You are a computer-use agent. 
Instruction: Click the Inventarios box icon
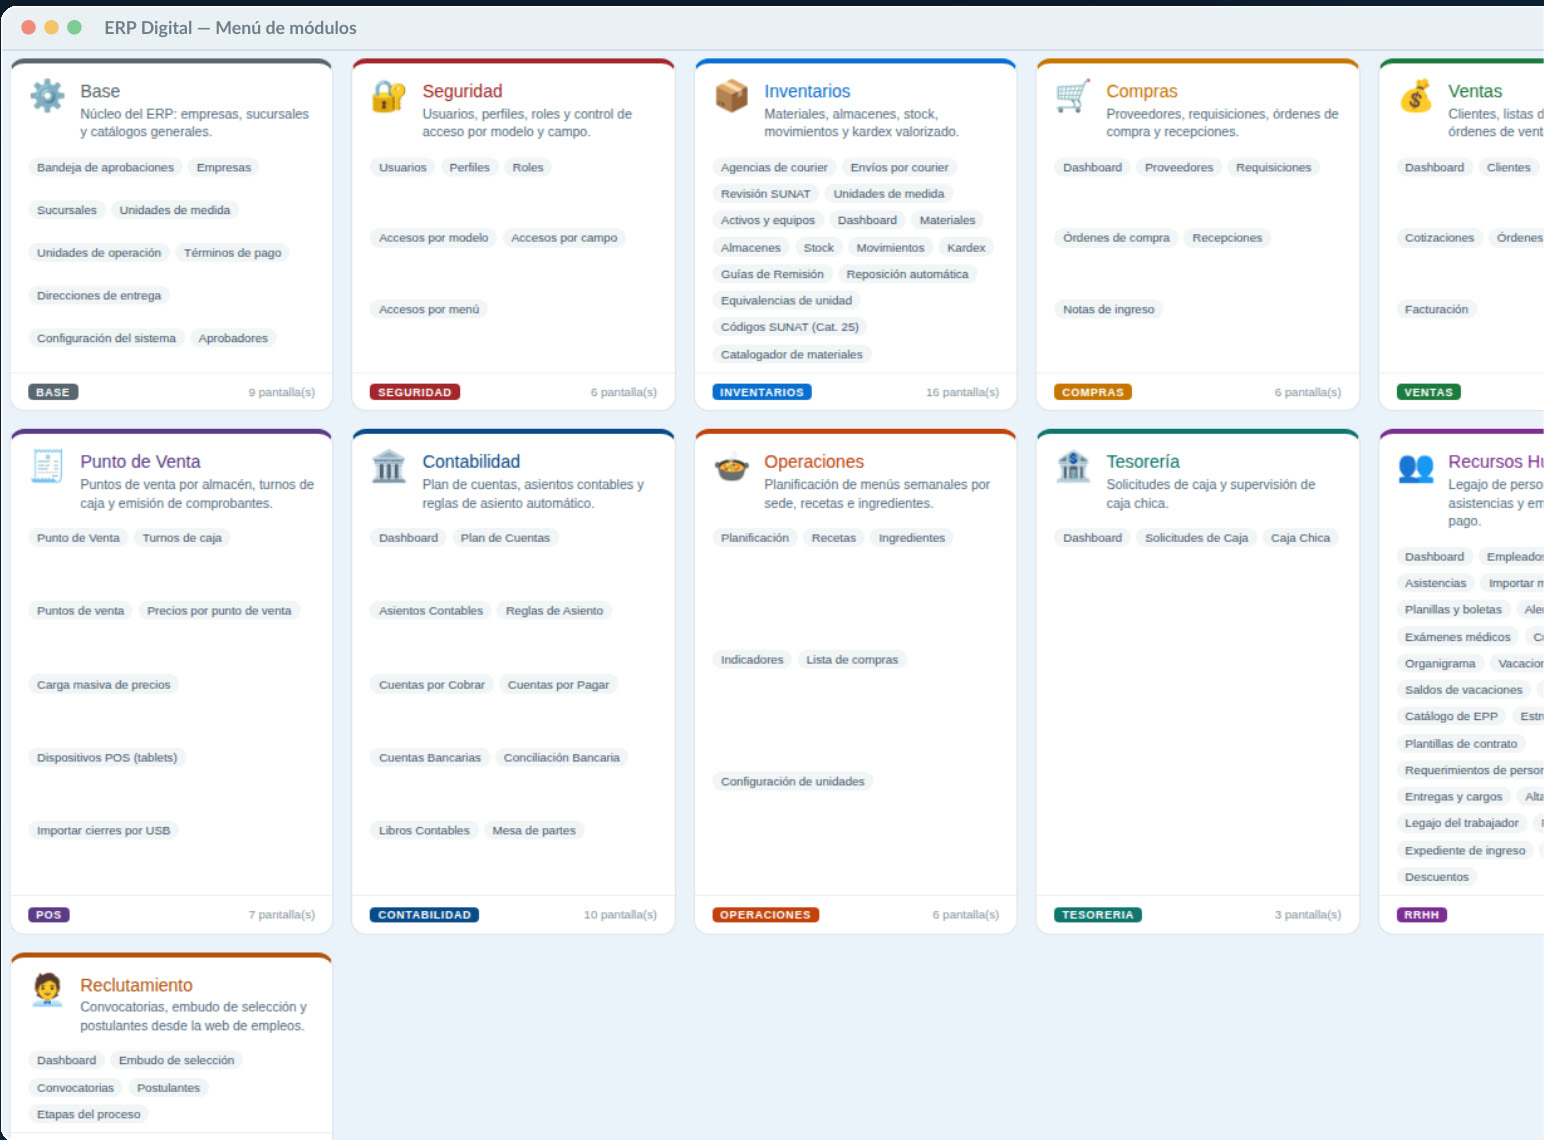731,96
